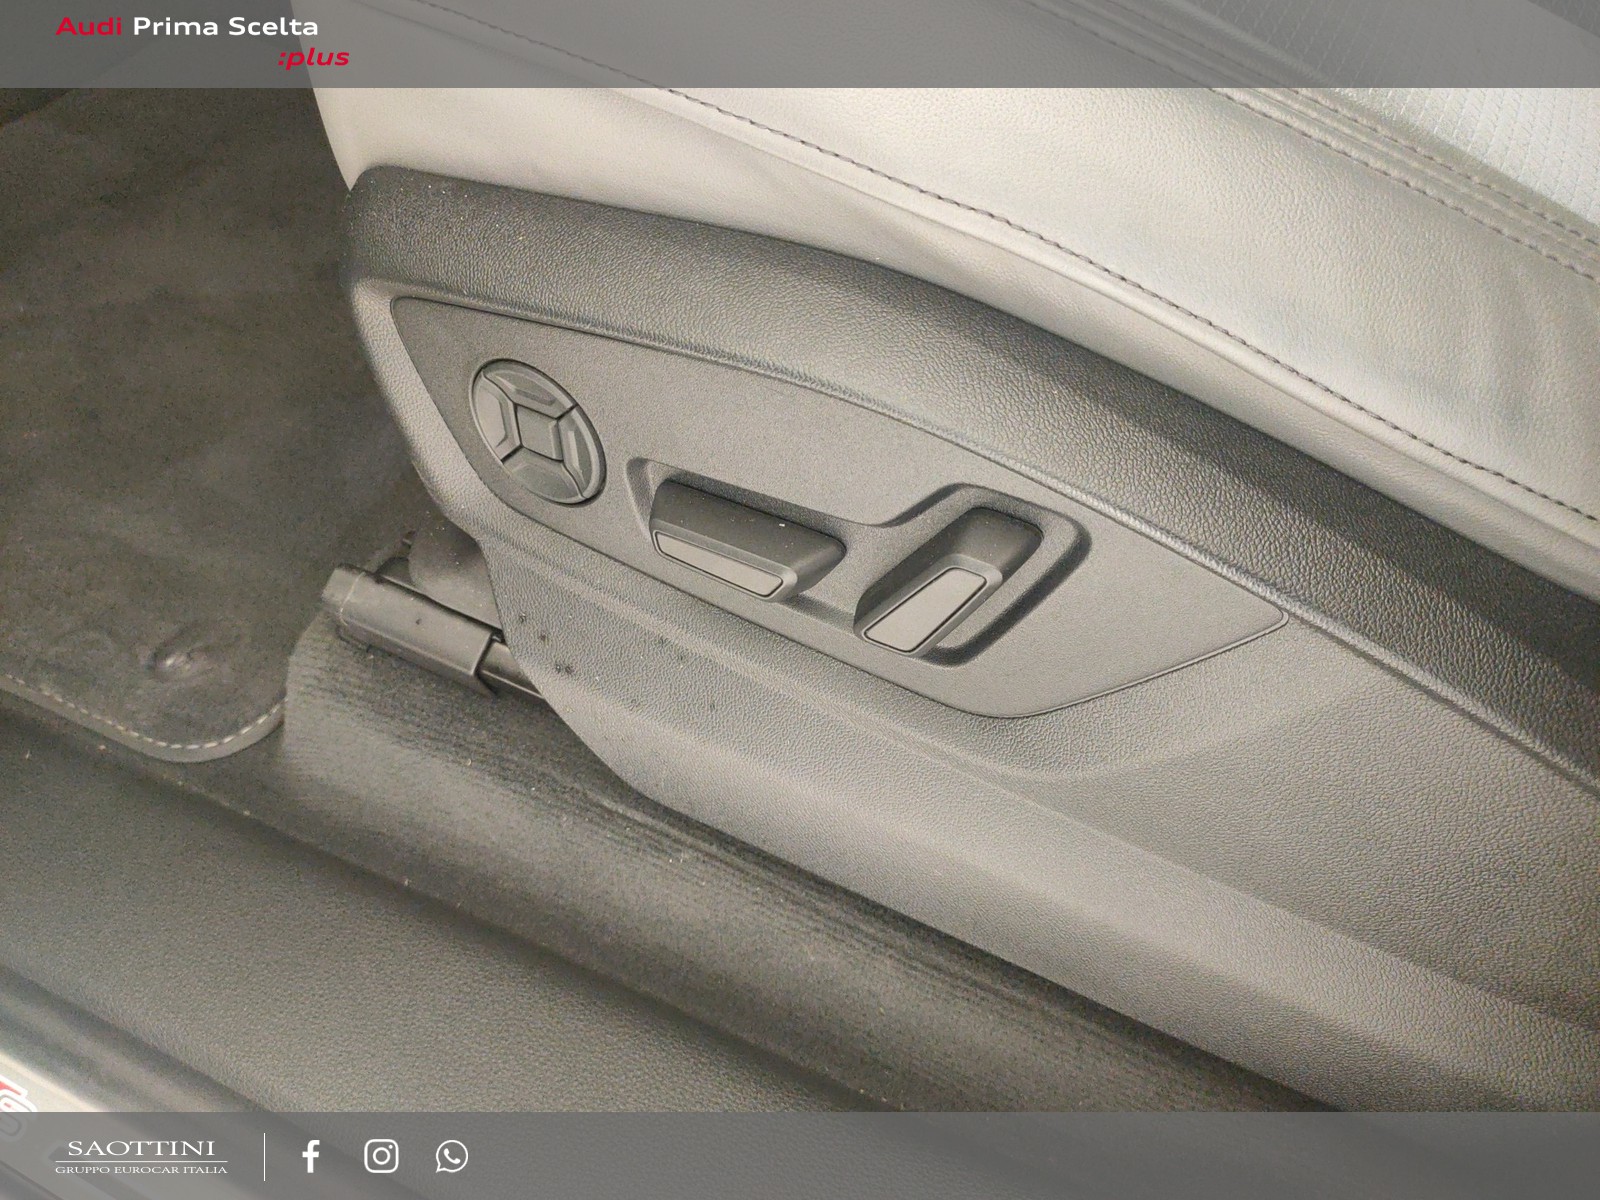The height and width of the screenshot is (1200, 1600).
Task: Click the Gruppo Eurocar Italia text
Action: (x=141, y=1169)
